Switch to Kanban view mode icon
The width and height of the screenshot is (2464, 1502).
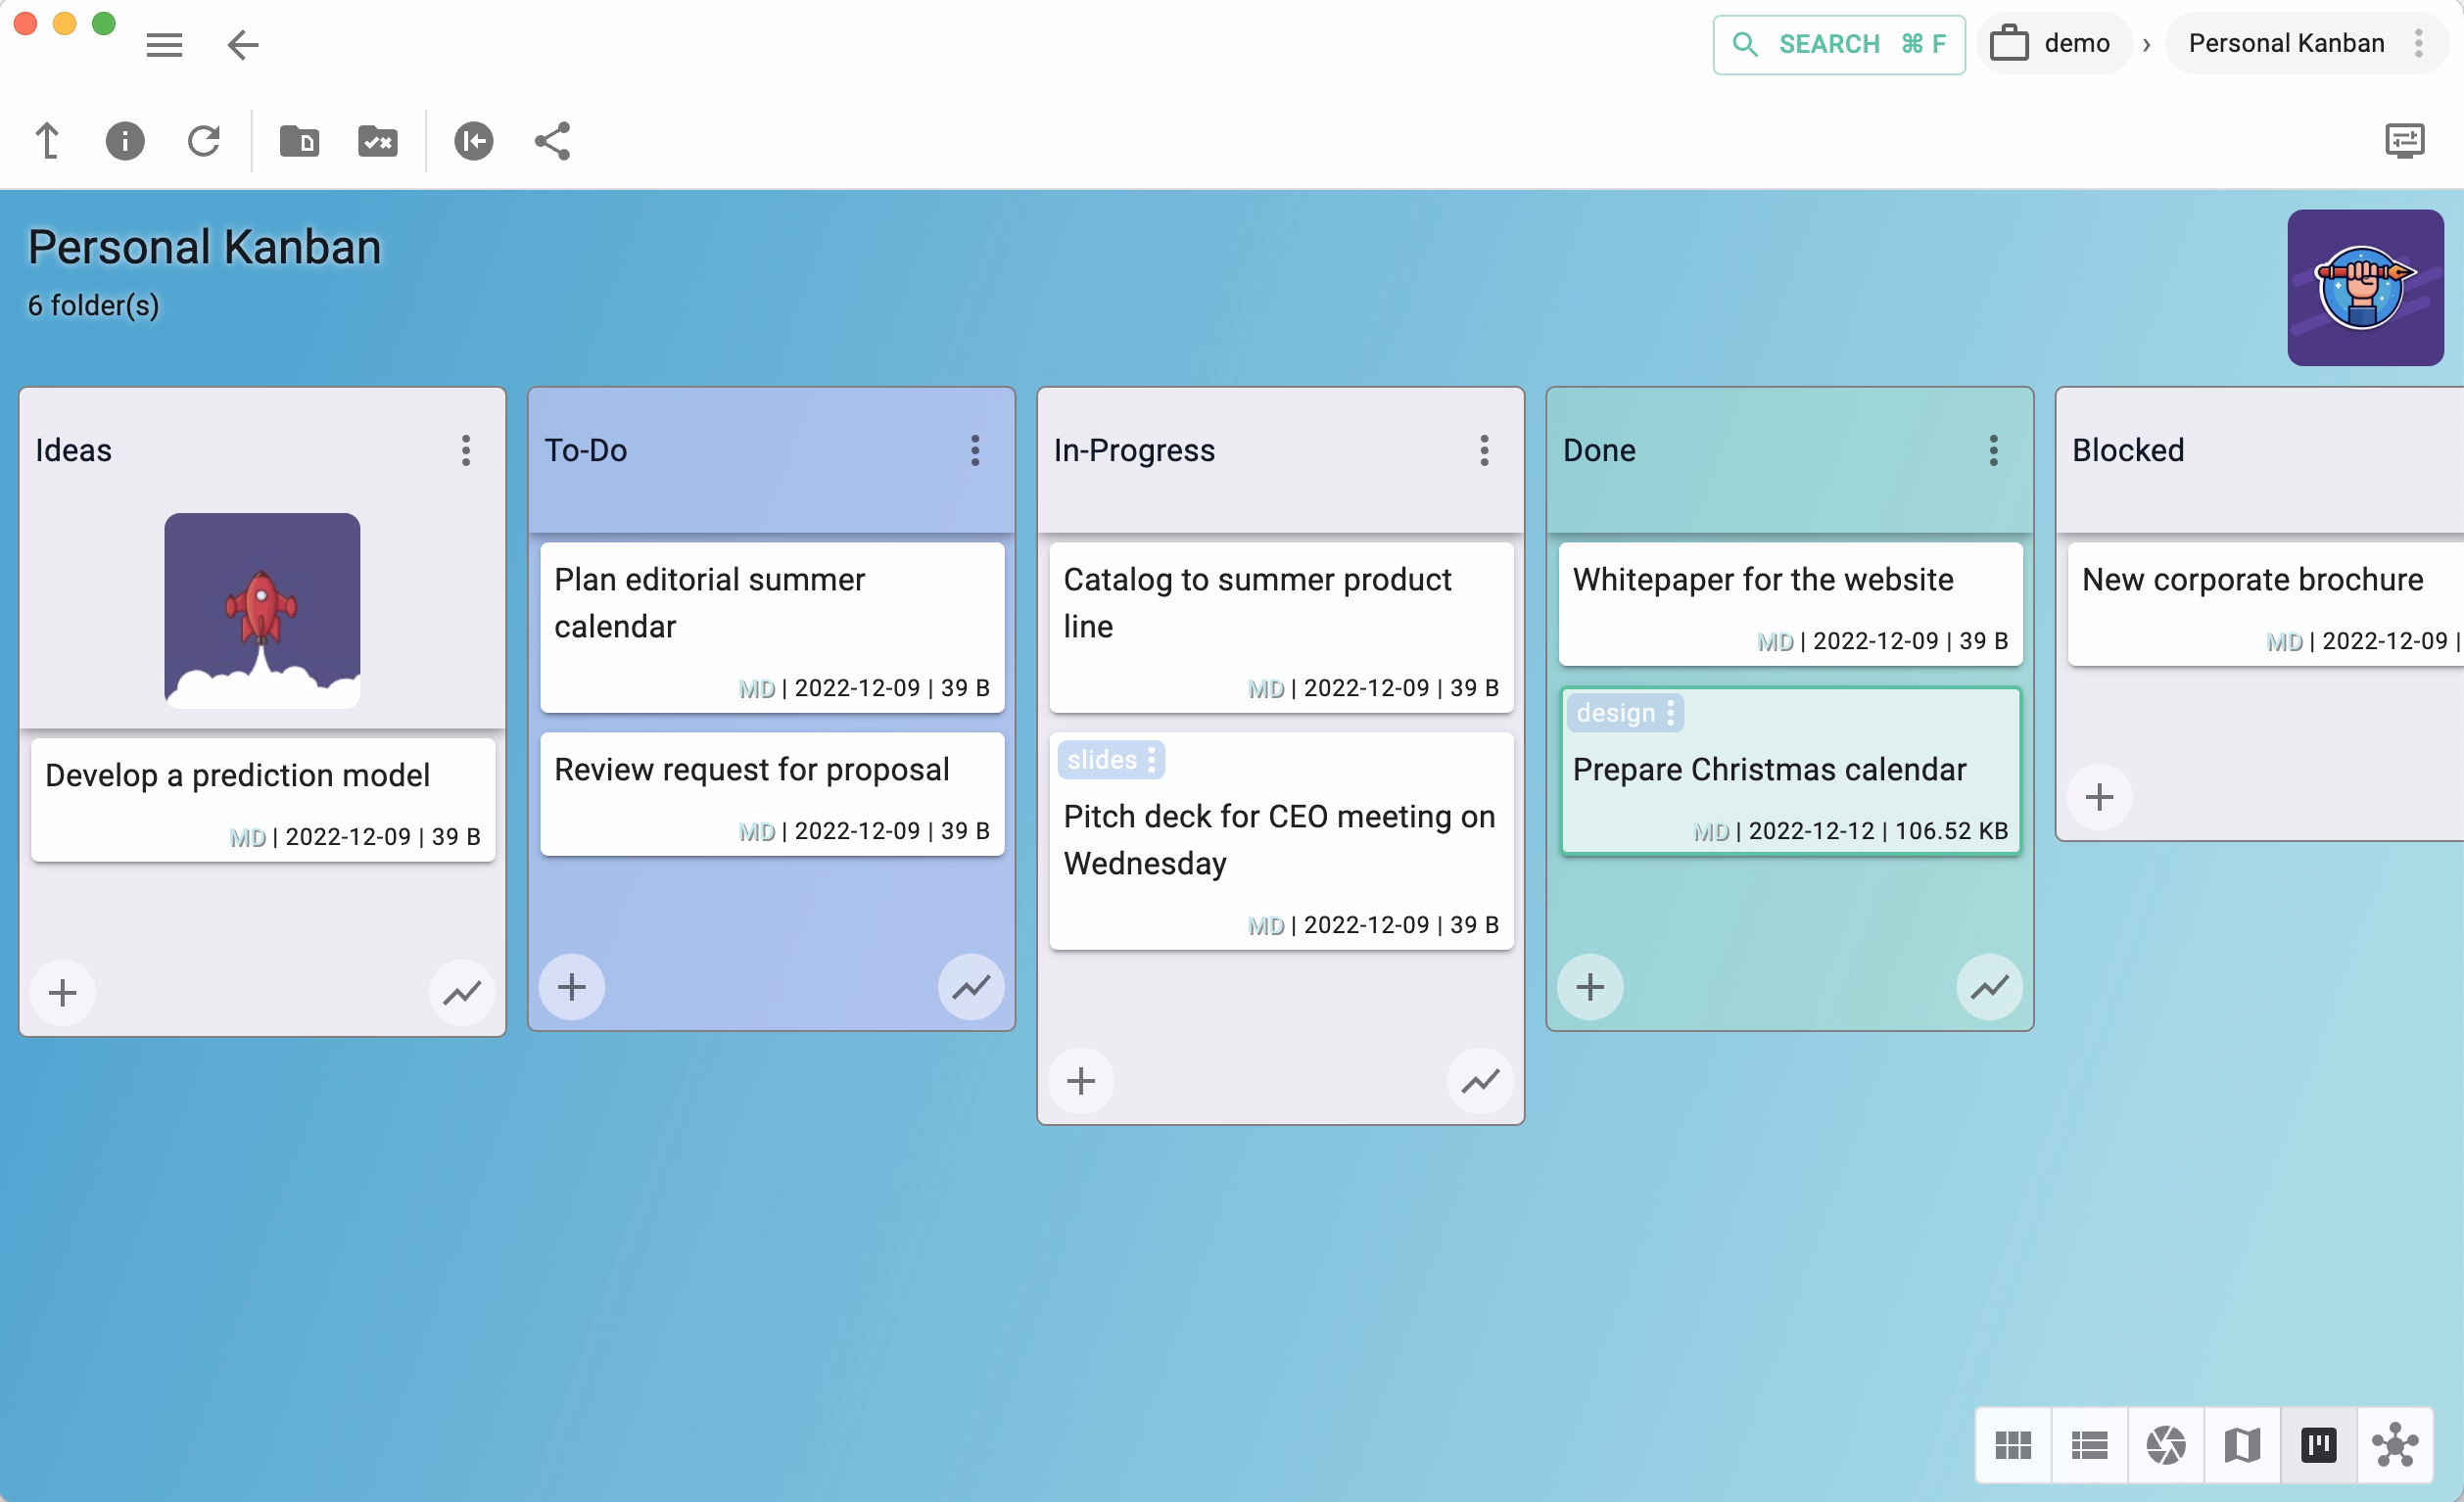pyautogui.click(x=2318, y=1444)
